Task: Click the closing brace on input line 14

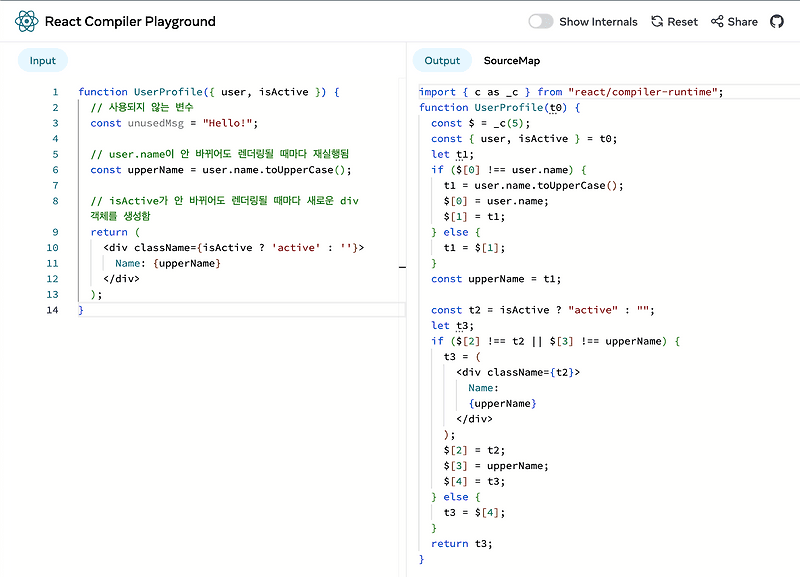Action: click(81, 310)
